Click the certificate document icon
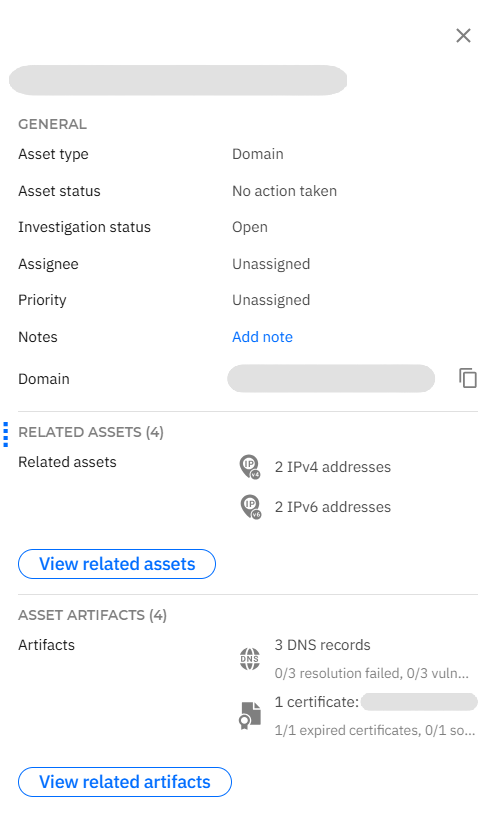Viewport: 490px width, 837px height. [x=249, y=716]
